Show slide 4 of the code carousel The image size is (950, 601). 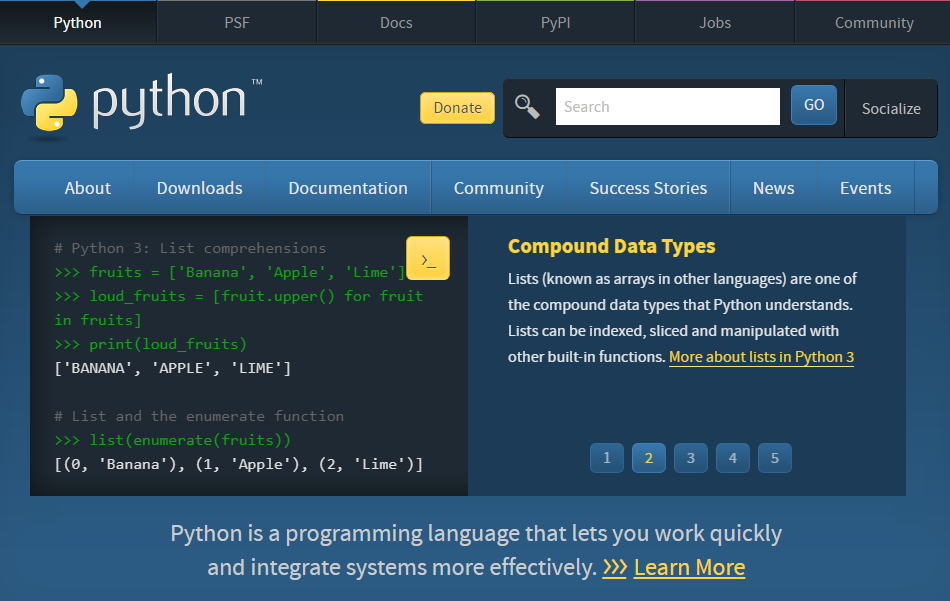[x=732, y=458]
